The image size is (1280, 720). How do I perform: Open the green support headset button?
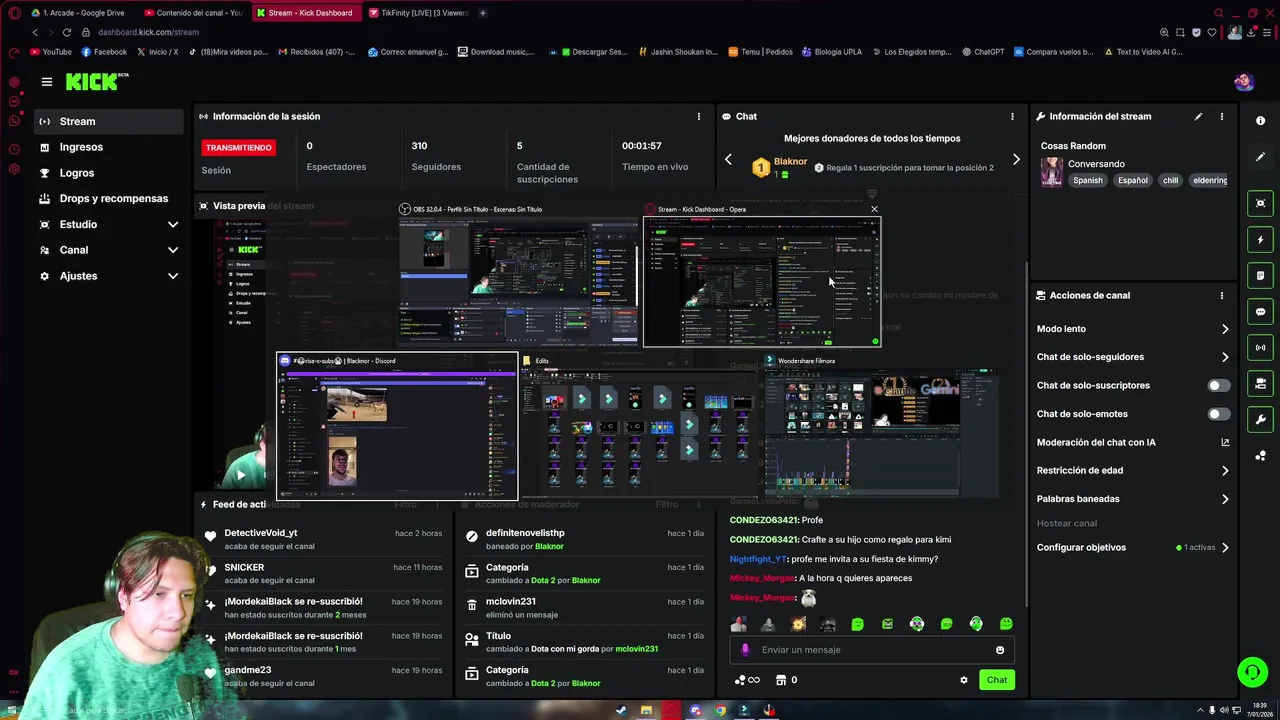pyautogui.click(x=1252, y=672)
